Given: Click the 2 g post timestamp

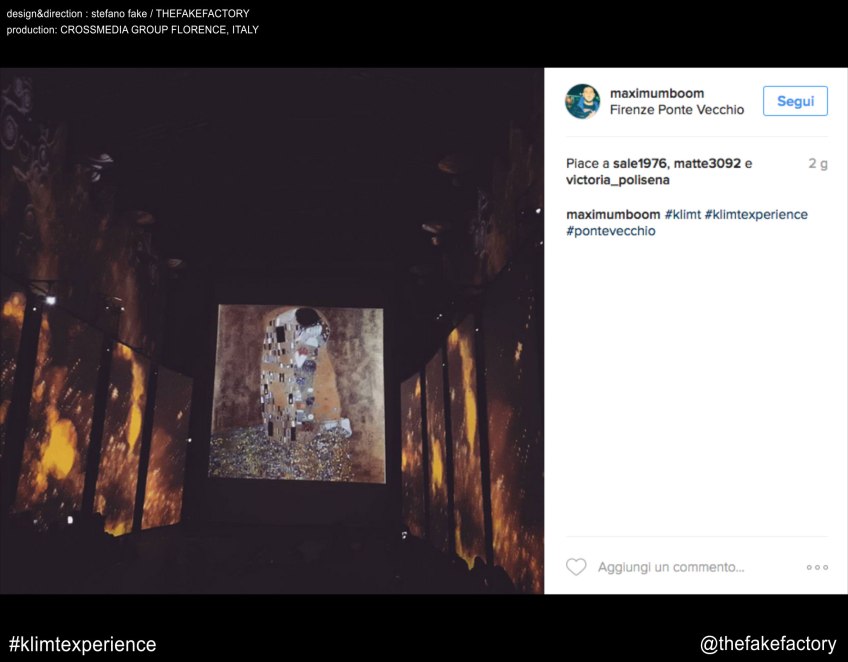Looking at the screenshot, I should tap(817, 163).
